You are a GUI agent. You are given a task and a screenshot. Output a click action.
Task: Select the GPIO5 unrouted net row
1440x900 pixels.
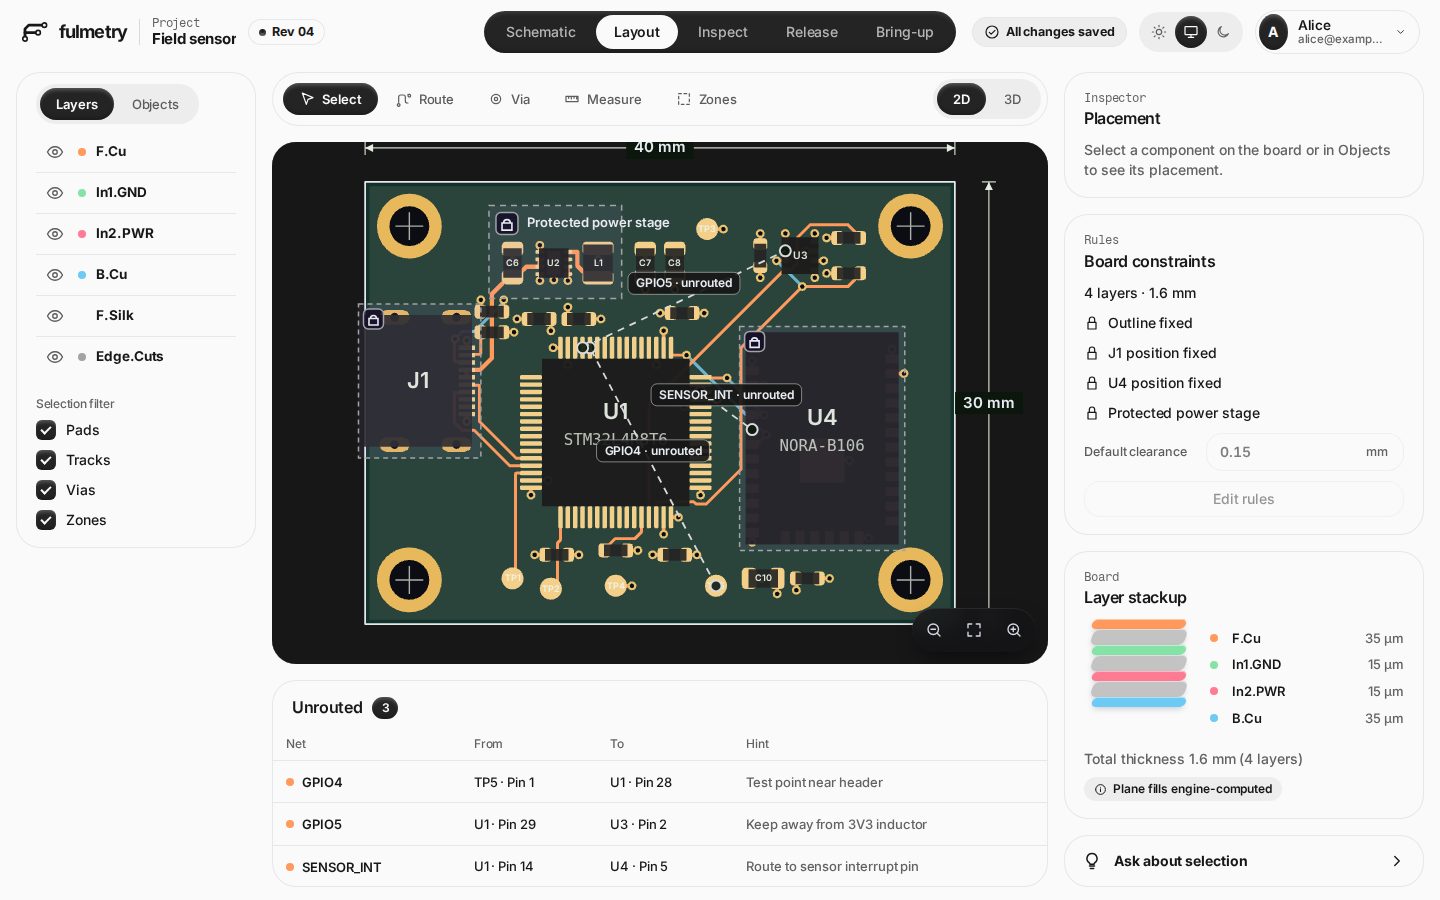point(660,824)
